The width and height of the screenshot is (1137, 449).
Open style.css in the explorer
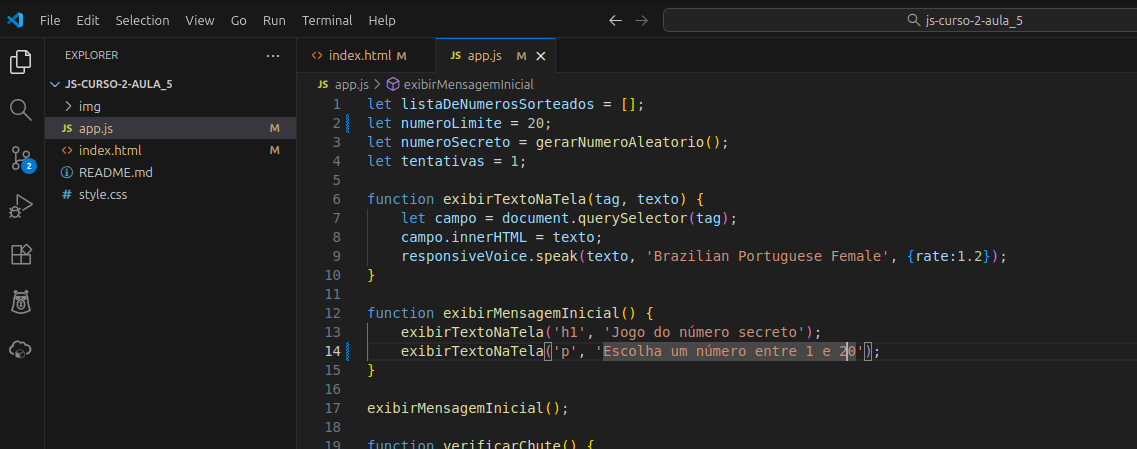[102, 194]
